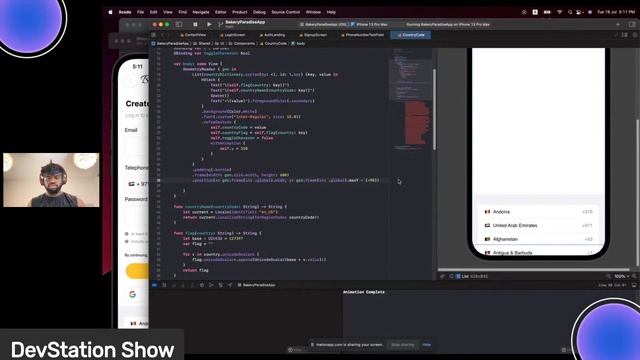Stop the running app in Xcode toolbar
The height and width of the screenshot is (360, 640).
point(195,24)
